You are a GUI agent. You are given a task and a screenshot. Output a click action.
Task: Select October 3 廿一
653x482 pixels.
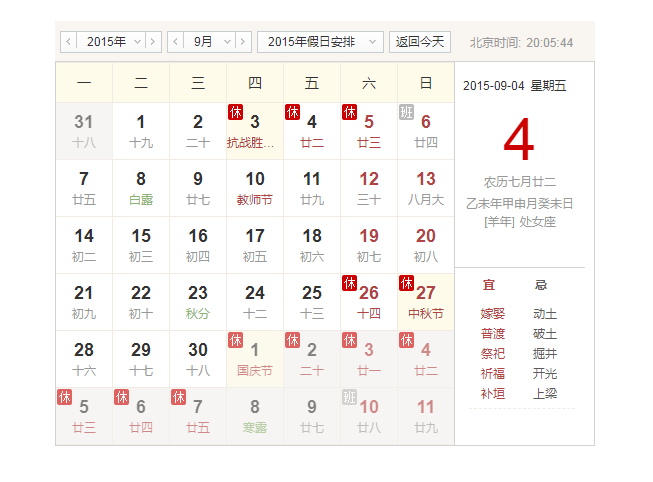tap(369, 359)
